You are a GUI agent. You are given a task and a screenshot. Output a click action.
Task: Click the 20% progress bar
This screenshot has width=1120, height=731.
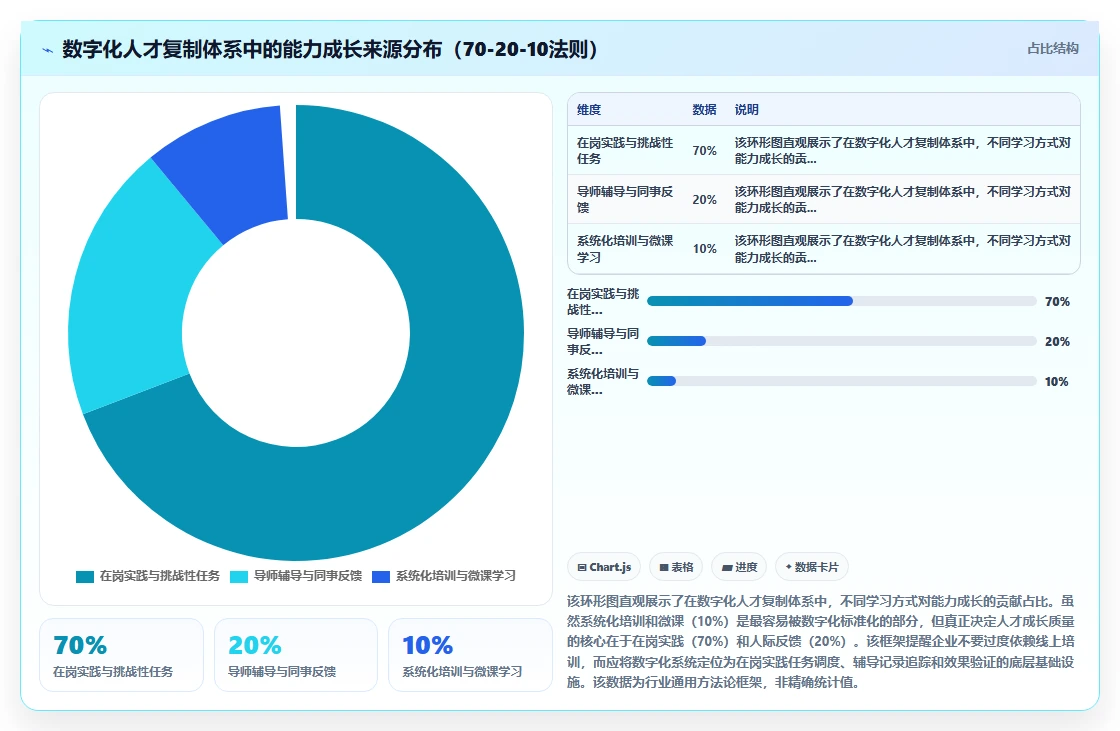(841, 341)
